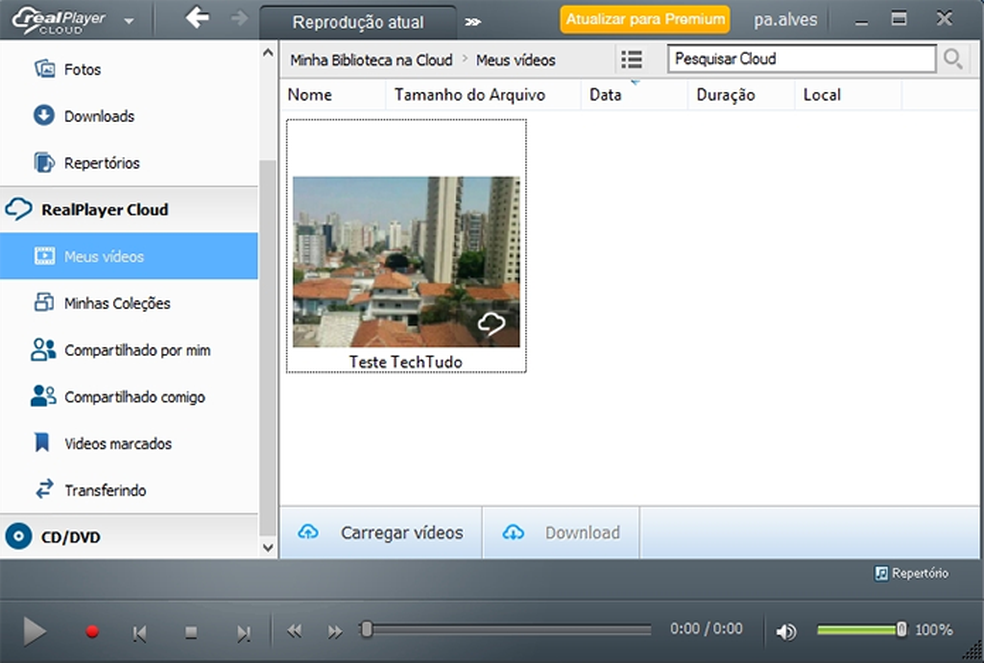Skip to the previous track
The image size is (984, 663).
pyautogui.click(x=140, y=632)
